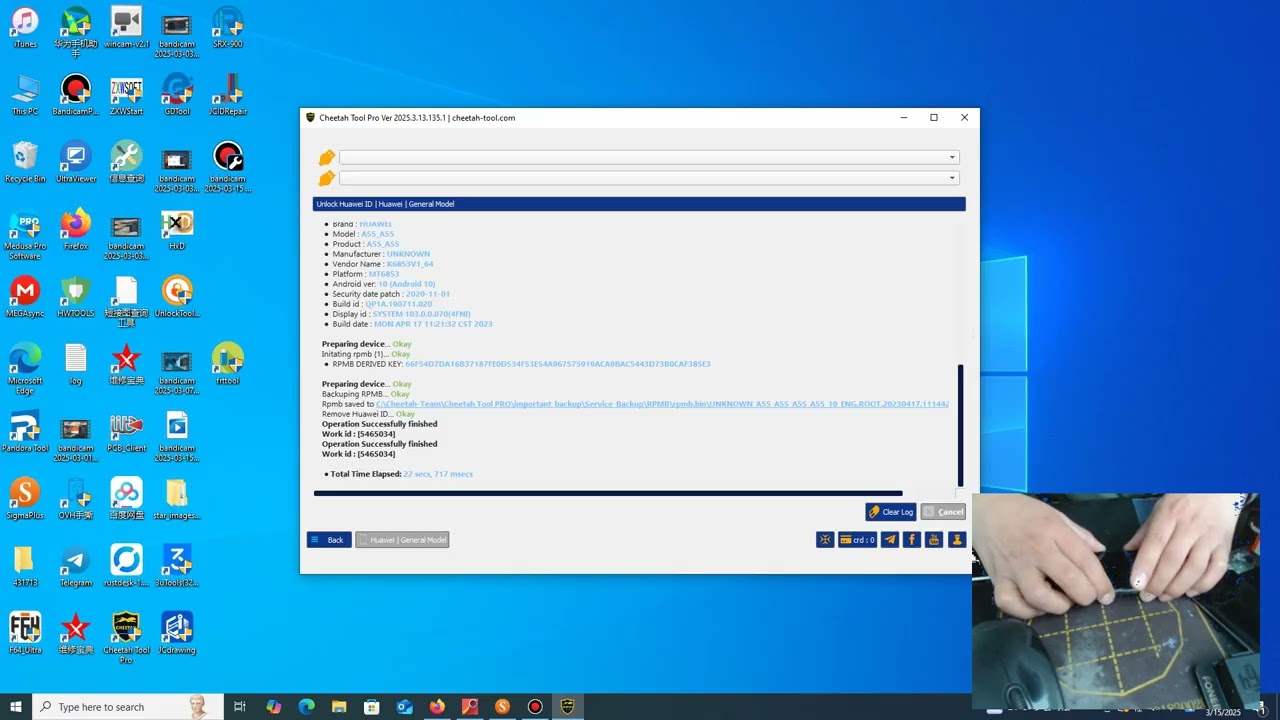The height and width of the screenshot is (720, 1280).
Task: Open the Medusa Pro Software shortcut
Action: (25, 235)
